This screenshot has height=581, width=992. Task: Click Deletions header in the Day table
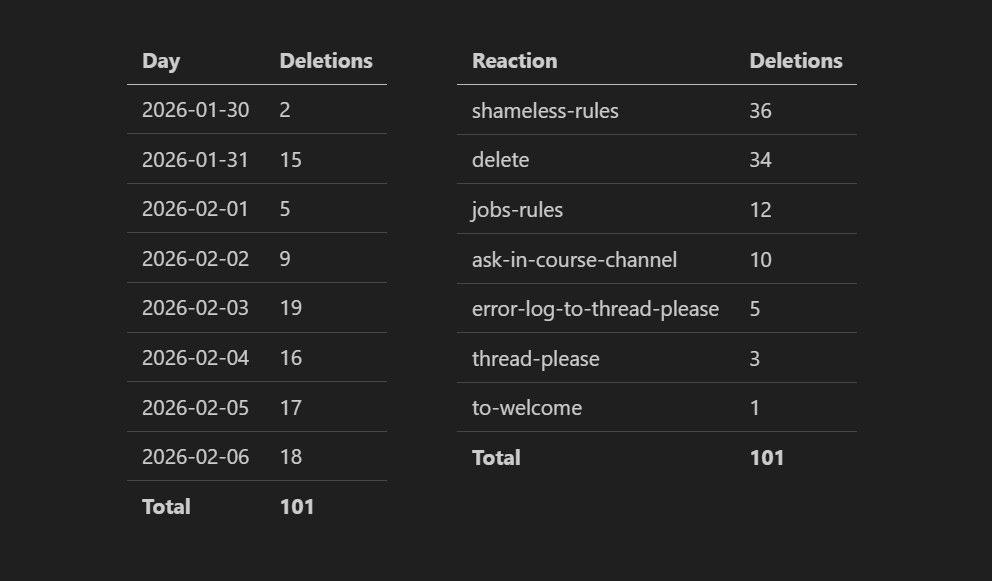[x=326, y=61]
